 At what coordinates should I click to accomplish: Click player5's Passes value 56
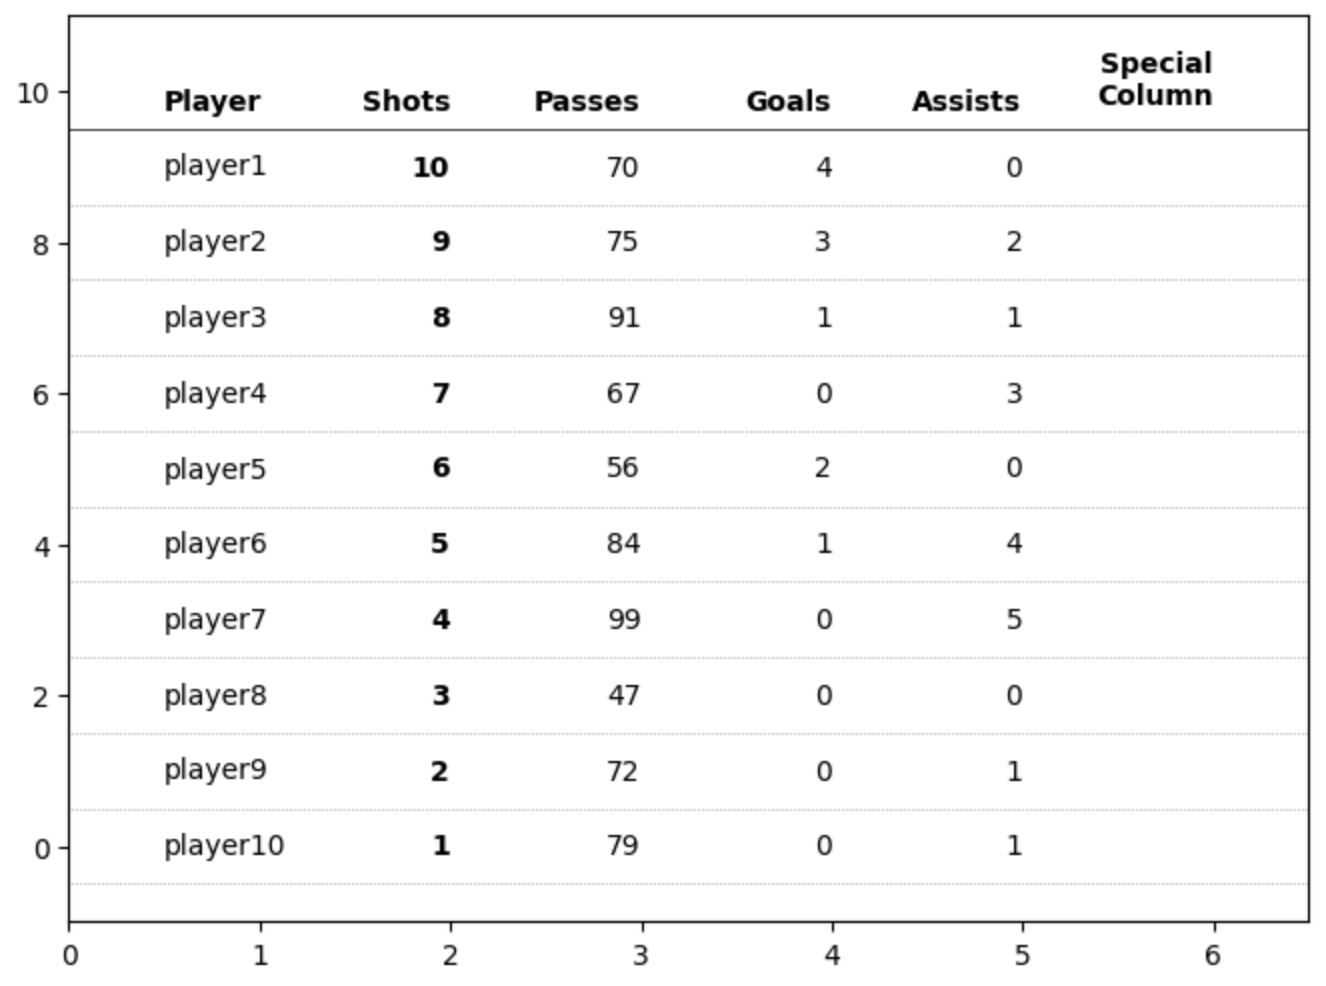point(622,468)
